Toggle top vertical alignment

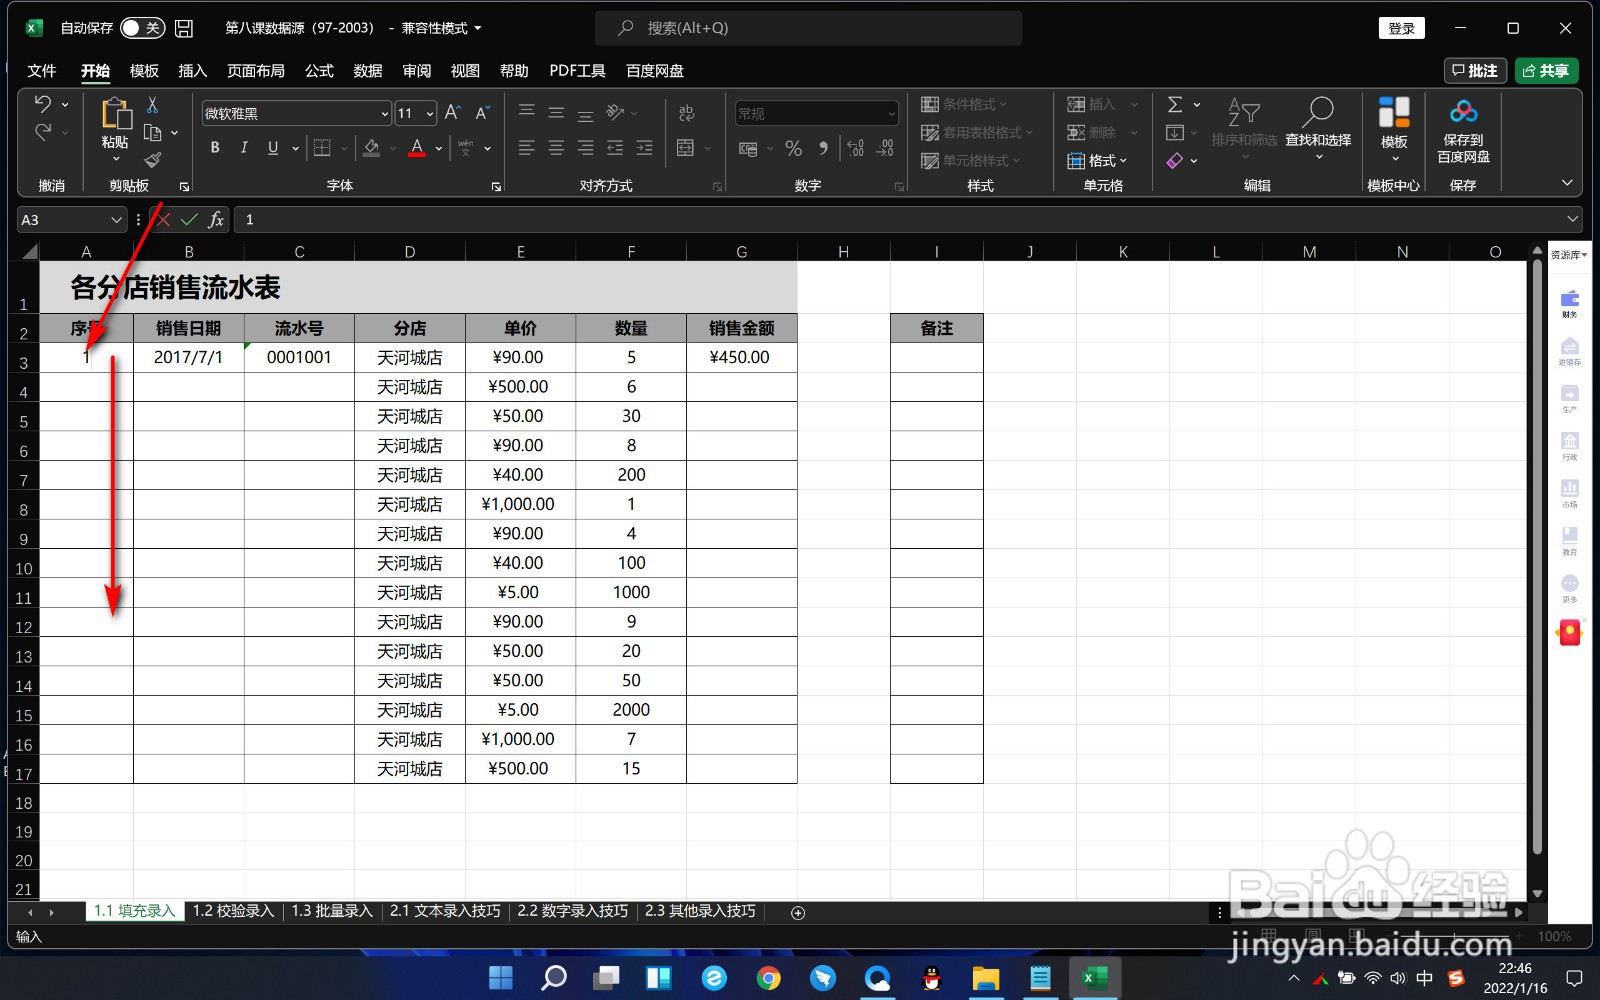click(527, 112)
